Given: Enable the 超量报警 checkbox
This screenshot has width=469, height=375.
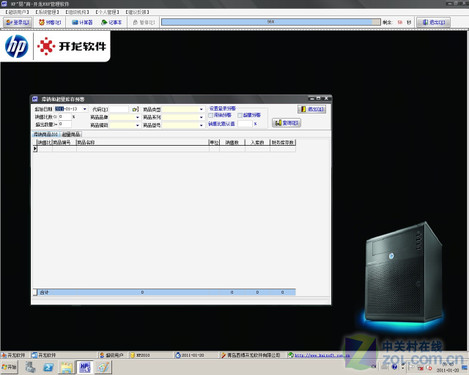Looking at the screenshot, I should pyautogui.click(x=240, y=115).
